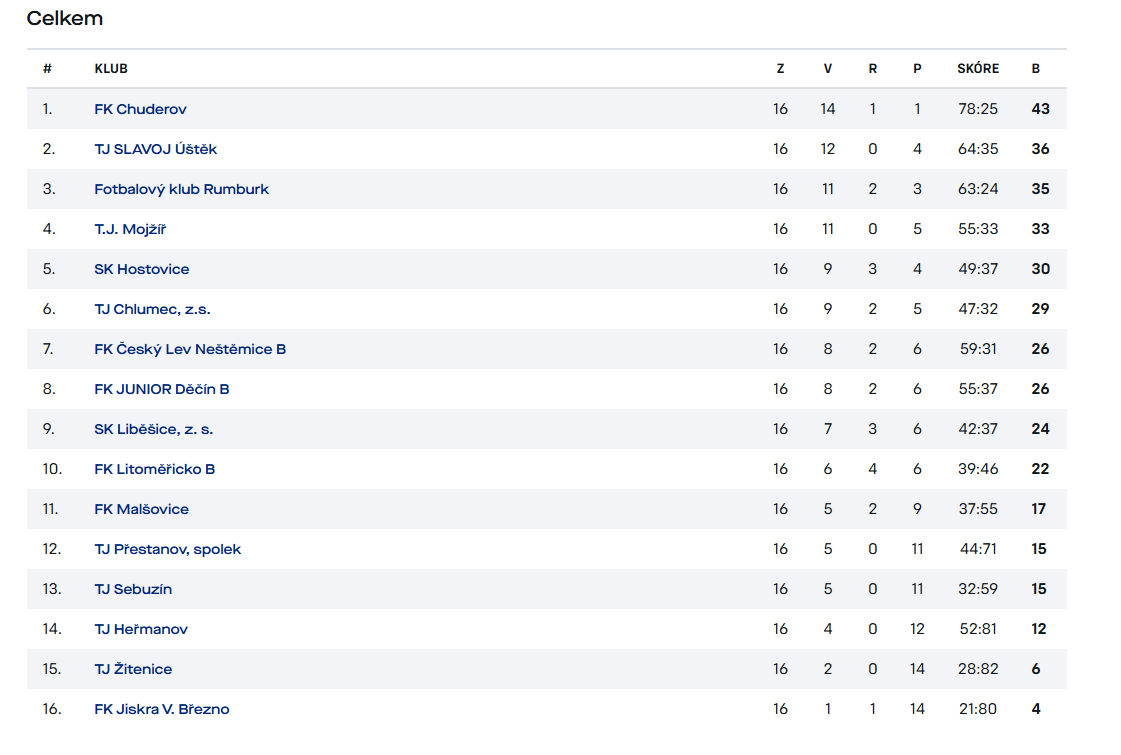Click the KLUB column header
This screenshot has height=755, width=1121.
click(111, 69)
